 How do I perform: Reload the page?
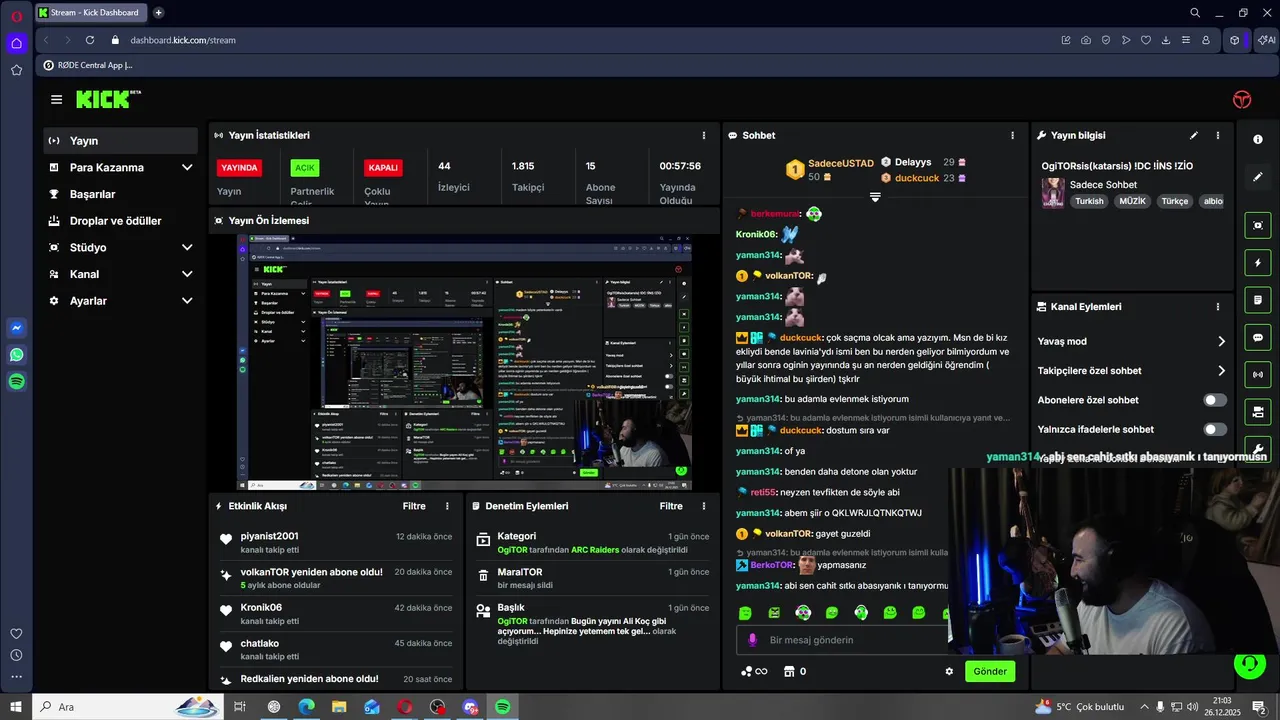click(x=90, y=40)
